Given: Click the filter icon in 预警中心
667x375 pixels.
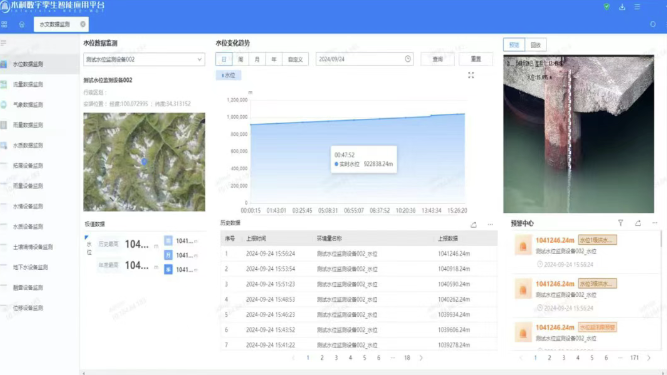Looking at the screenshot, I should pyautogui.click(x=620, y=223).
